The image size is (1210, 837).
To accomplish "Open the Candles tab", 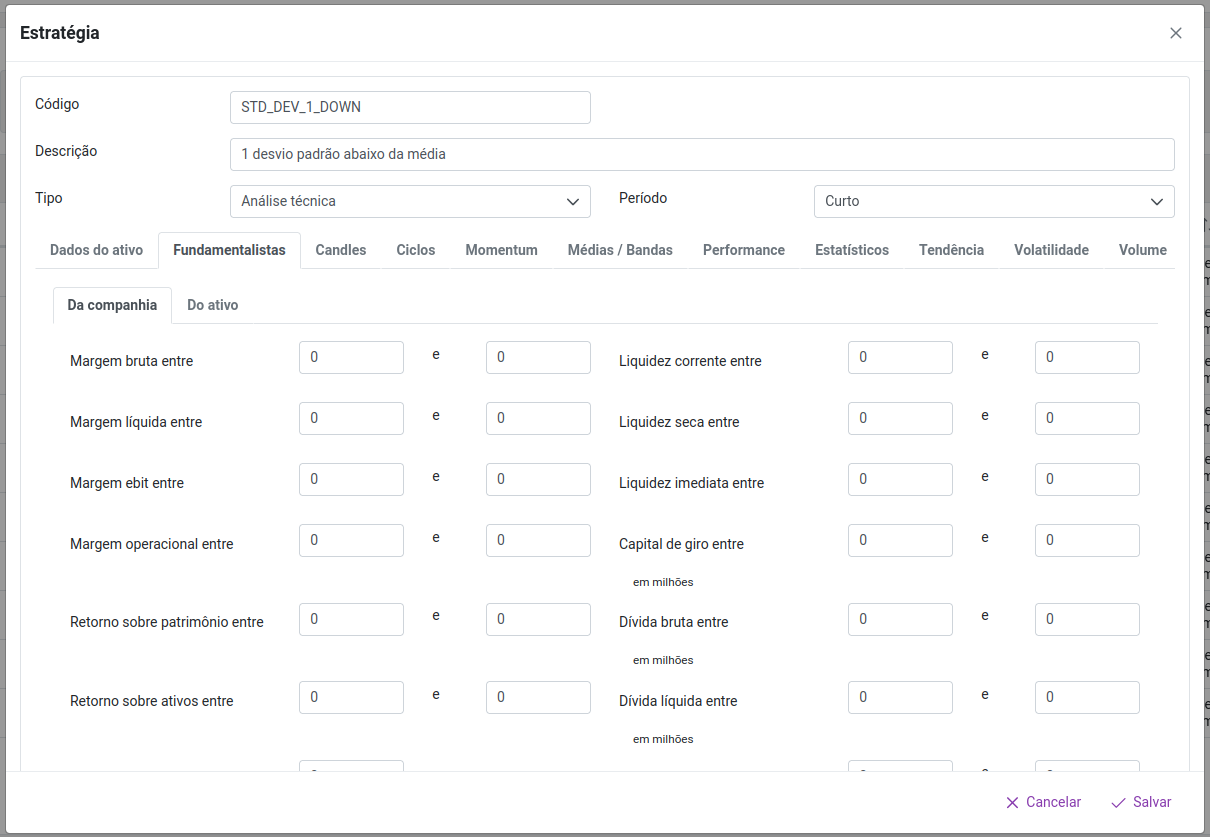I will [340, 250].
